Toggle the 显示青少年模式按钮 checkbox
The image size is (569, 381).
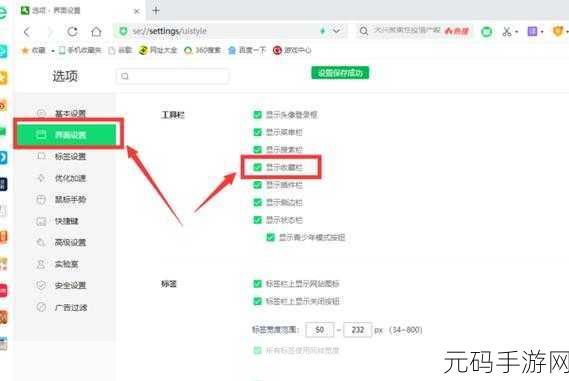click(270, 237)
